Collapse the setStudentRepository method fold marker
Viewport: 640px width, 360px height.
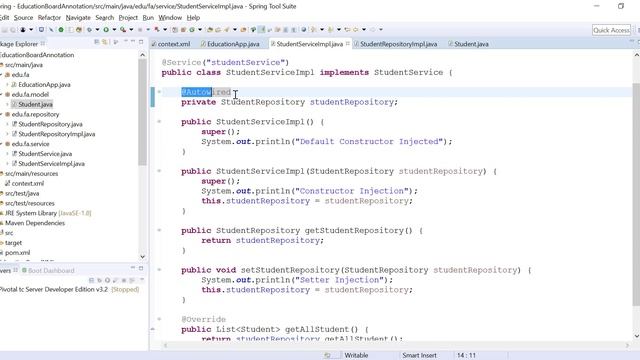pos(159,270)
